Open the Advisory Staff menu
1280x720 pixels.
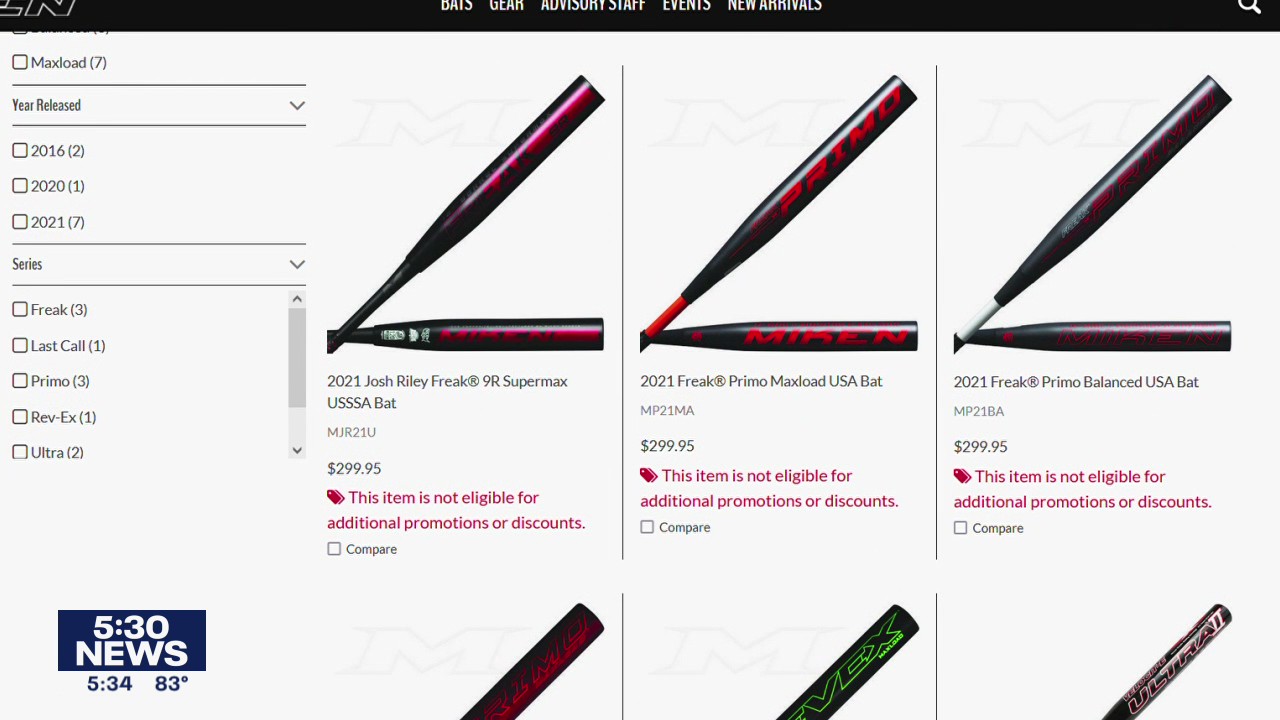coord(593,6)
